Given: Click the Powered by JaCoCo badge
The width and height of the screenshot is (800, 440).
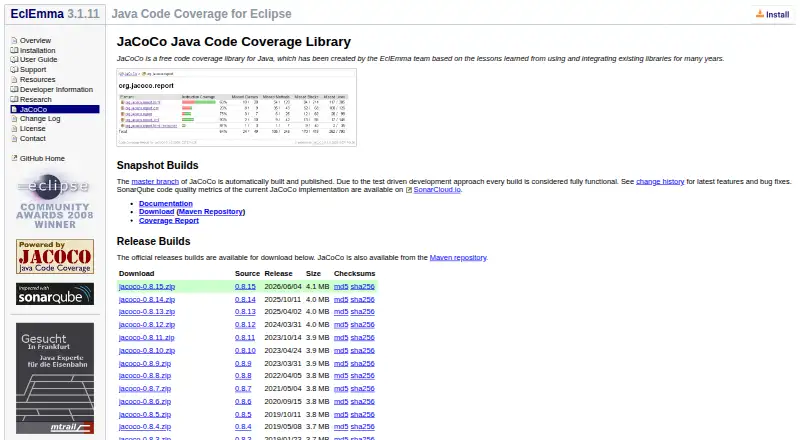Looking at the screenshot, I should 55,257.
